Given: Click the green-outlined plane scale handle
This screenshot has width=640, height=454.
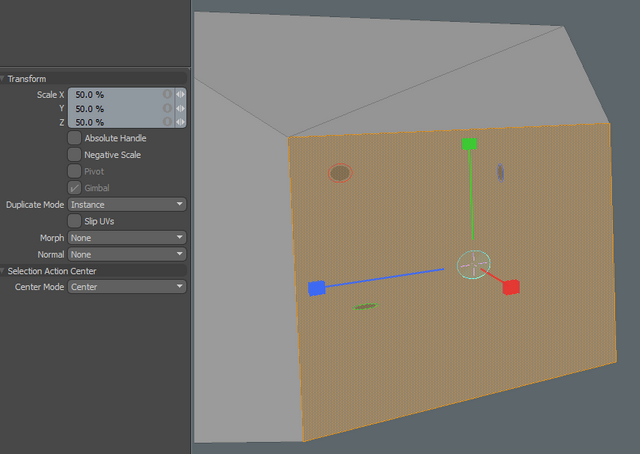Looking at the screenshot, I should 365,307.
